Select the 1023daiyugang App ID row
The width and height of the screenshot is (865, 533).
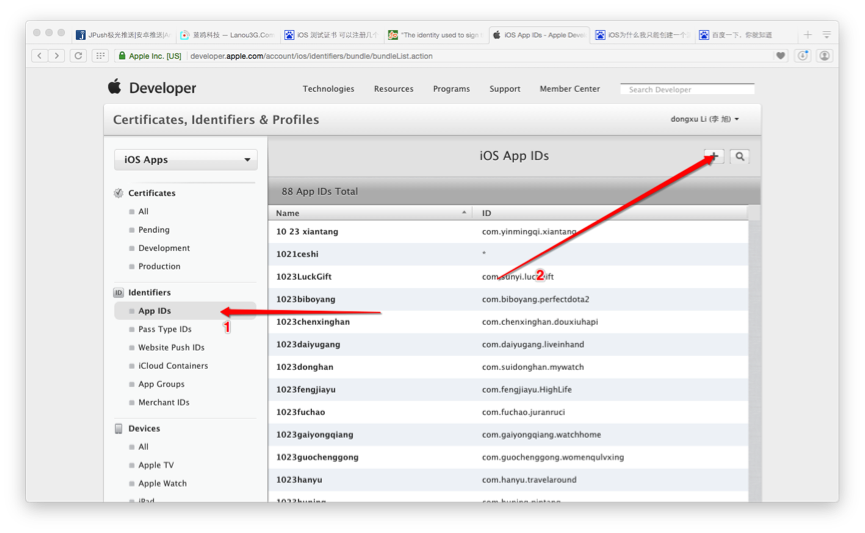click(508, 345)
